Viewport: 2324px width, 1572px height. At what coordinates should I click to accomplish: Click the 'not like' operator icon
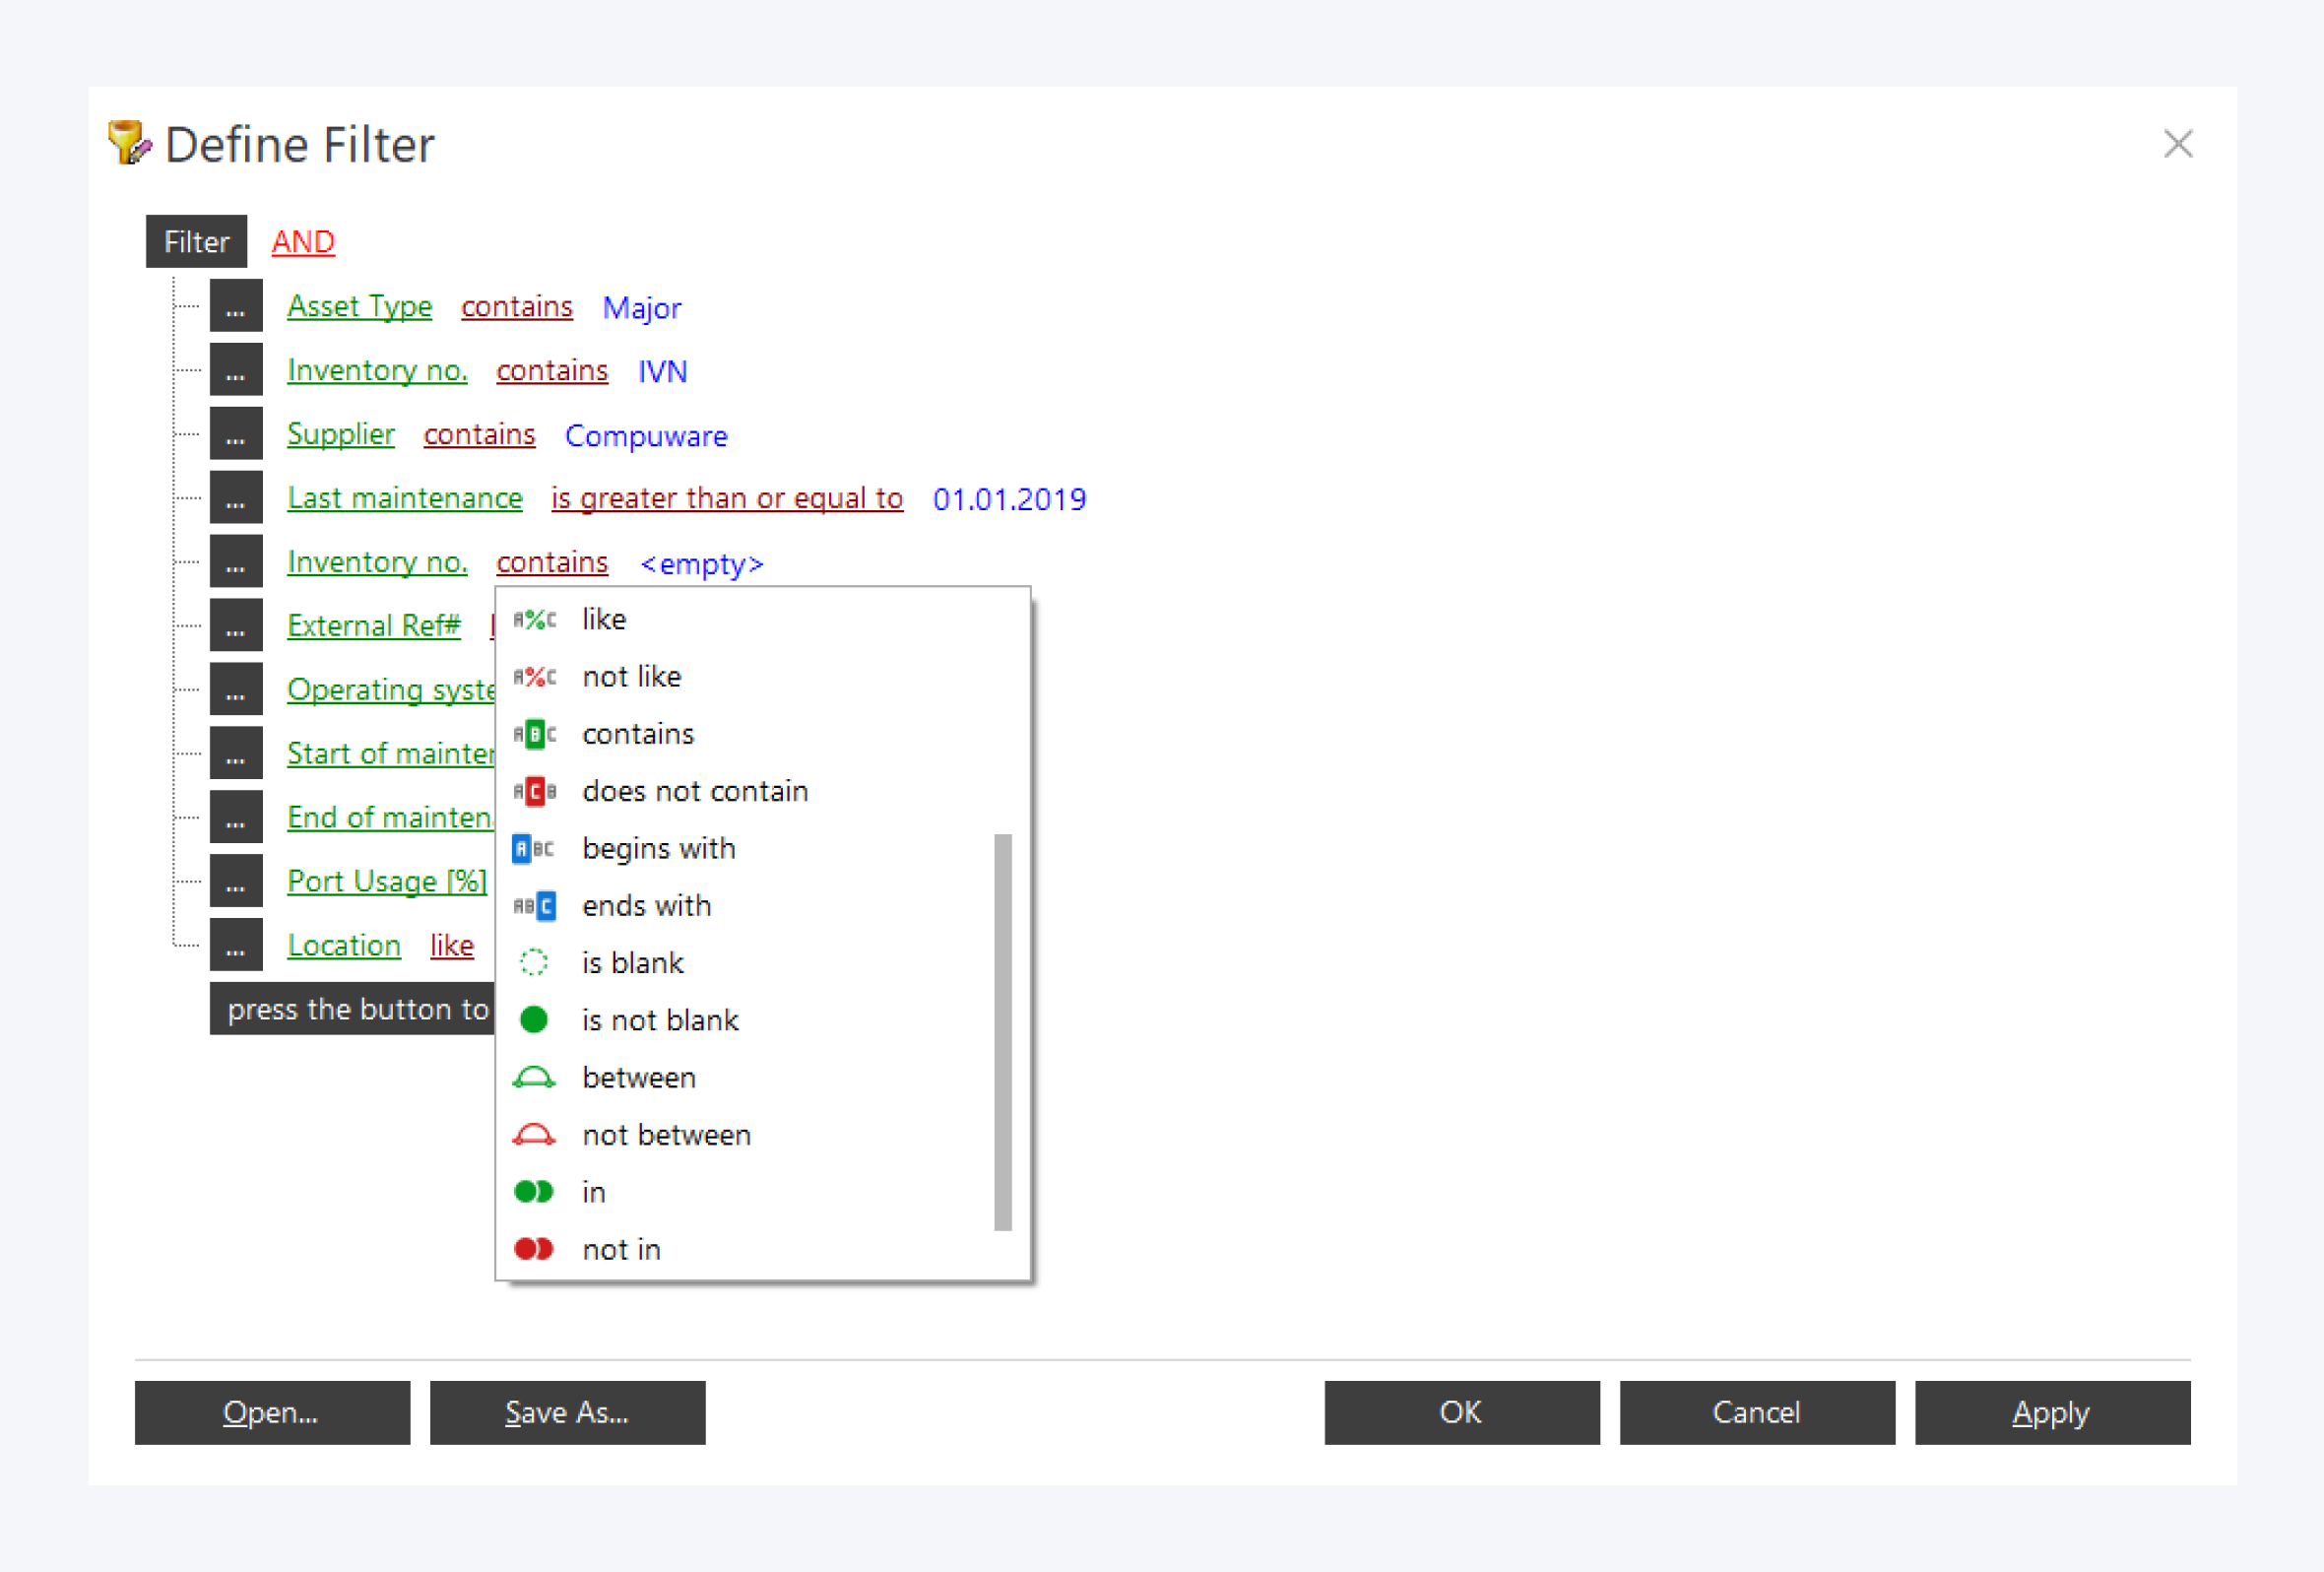[534, 677]
